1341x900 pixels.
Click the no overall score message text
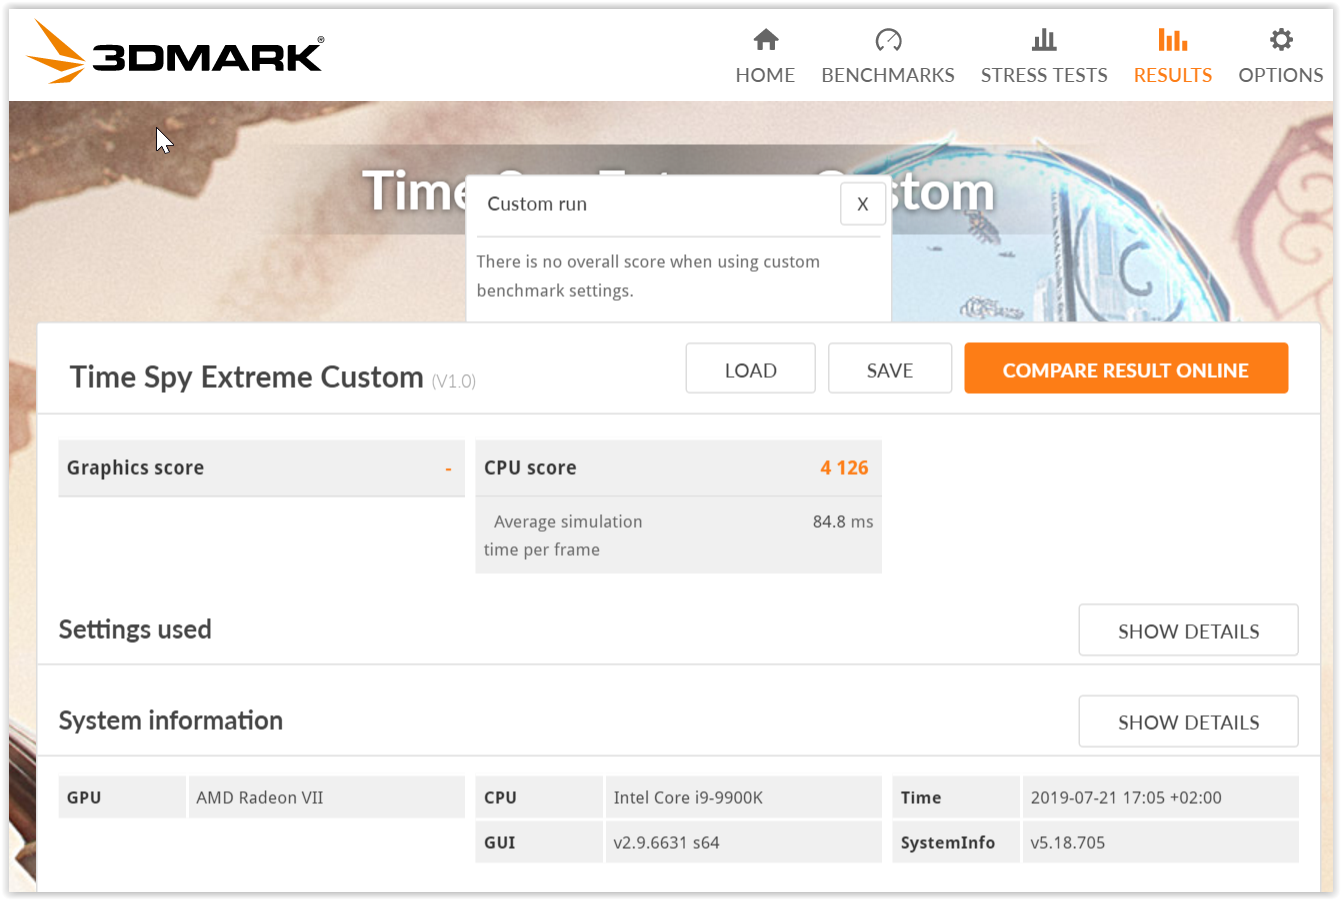click(648, 276)
